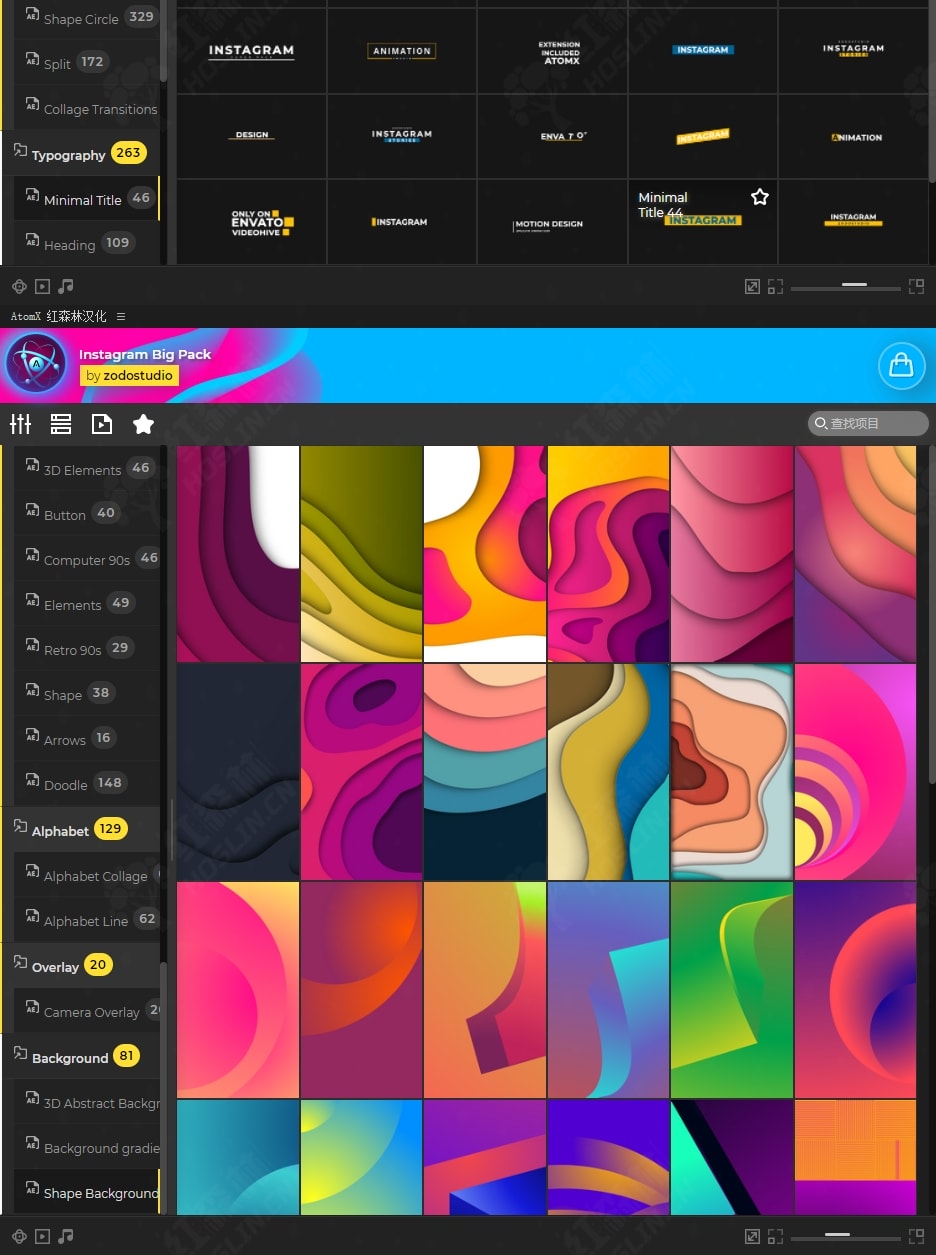Screen dimensions: 936x1255
Task: Adjust the upper panel thumbnail size slider
Action: 854,287
